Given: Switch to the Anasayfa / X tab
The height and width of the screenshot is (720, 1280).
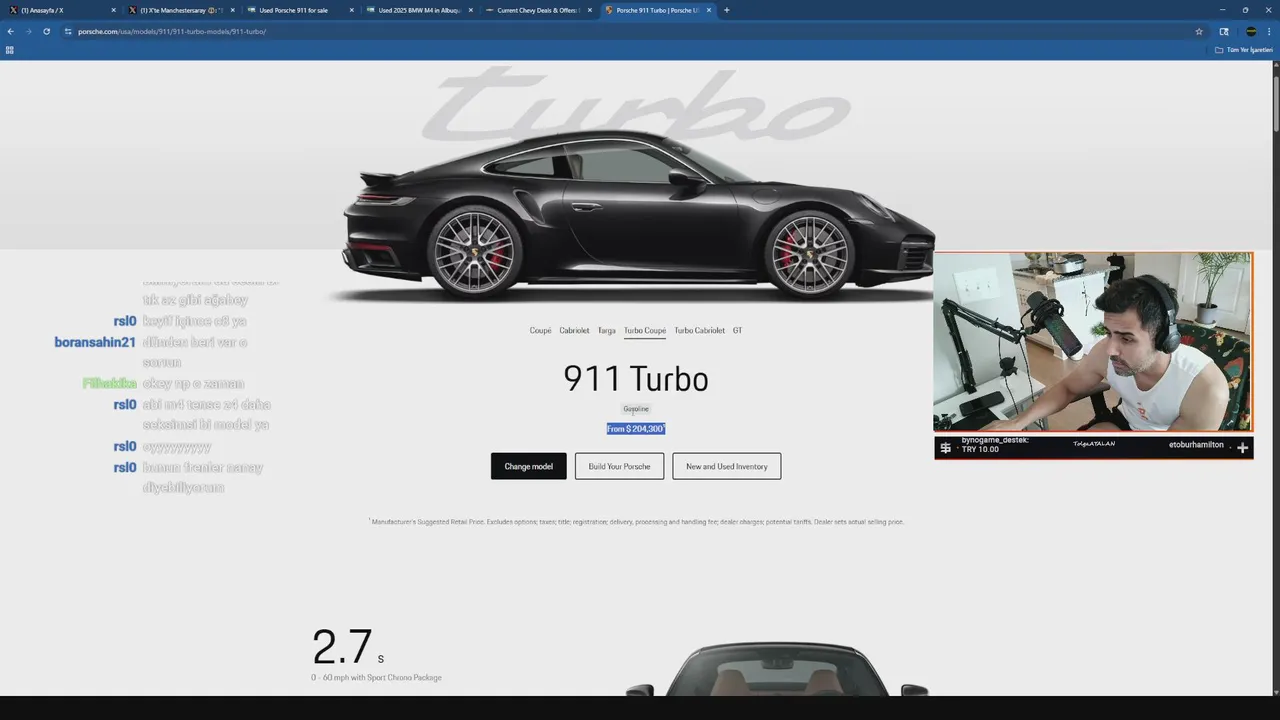Looking at the screenshot, I should (x=62, y=10).
